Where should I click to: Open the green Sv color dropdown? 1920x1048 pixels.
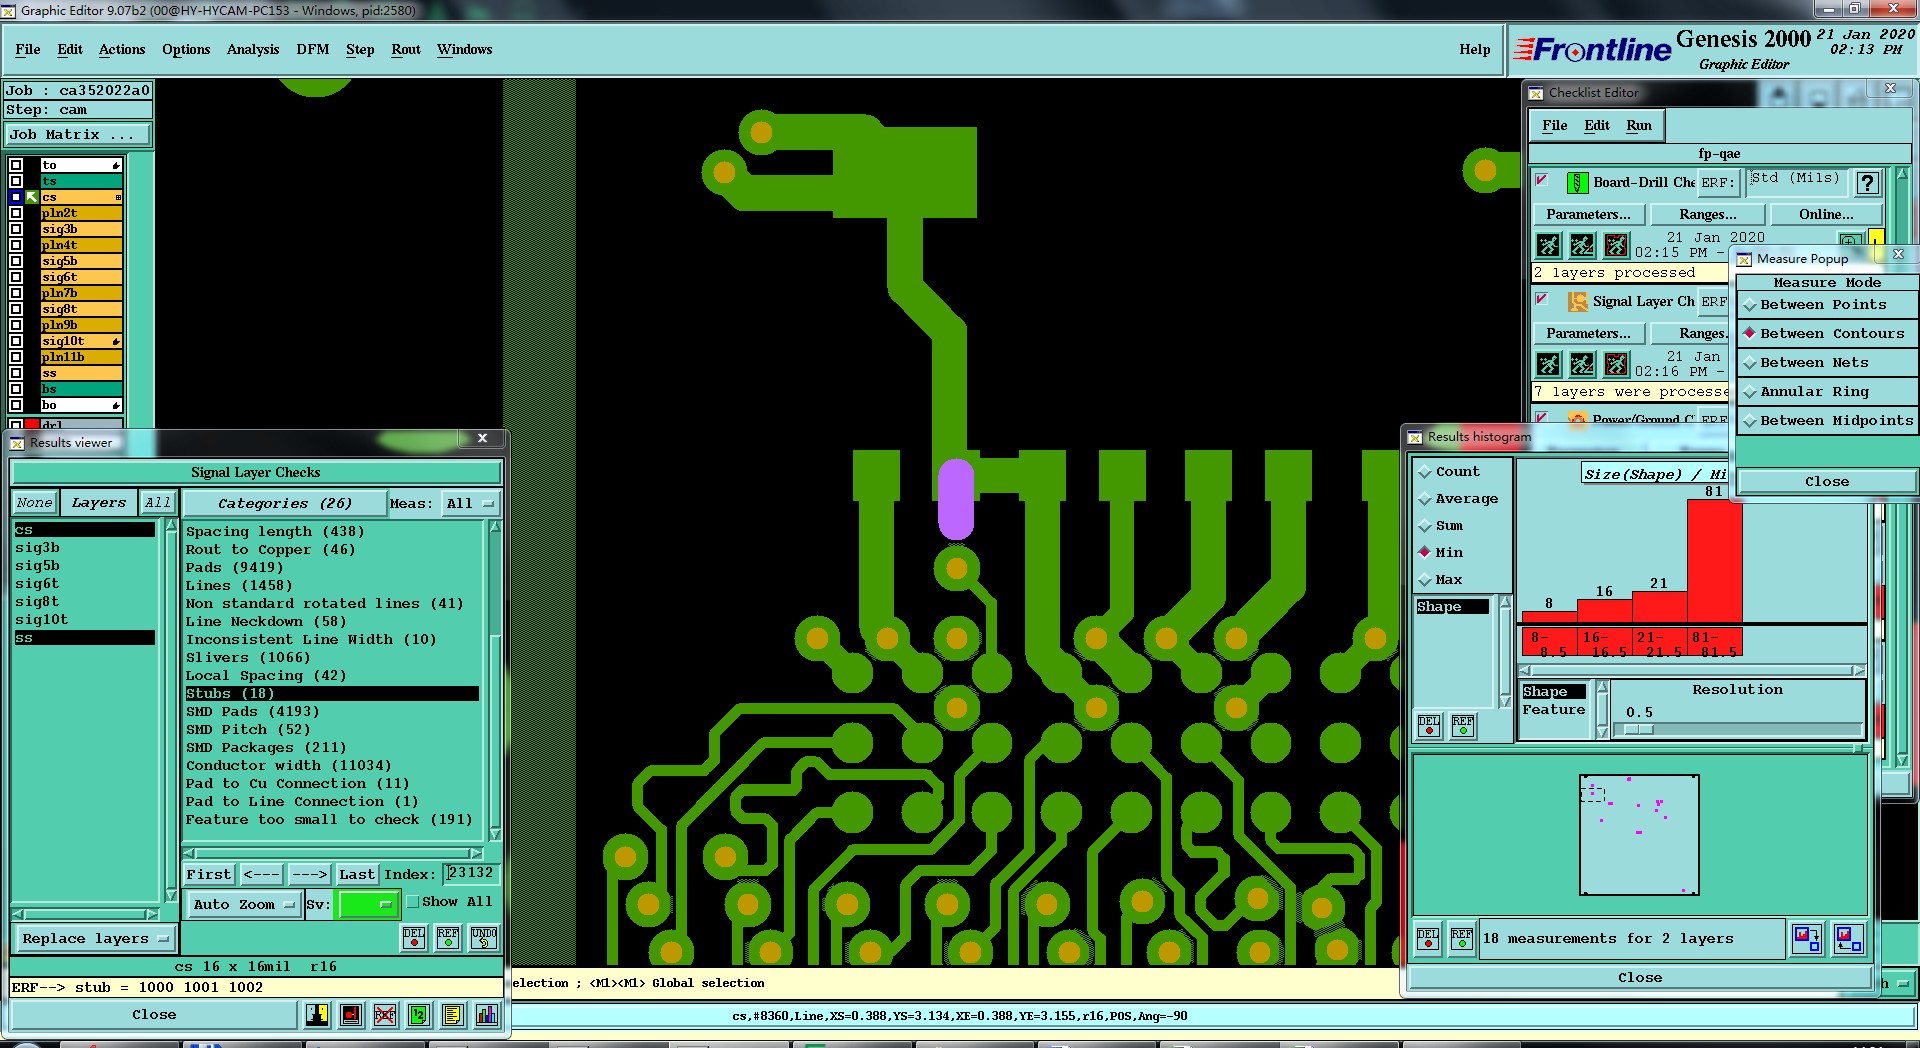[x=369, y=904]
